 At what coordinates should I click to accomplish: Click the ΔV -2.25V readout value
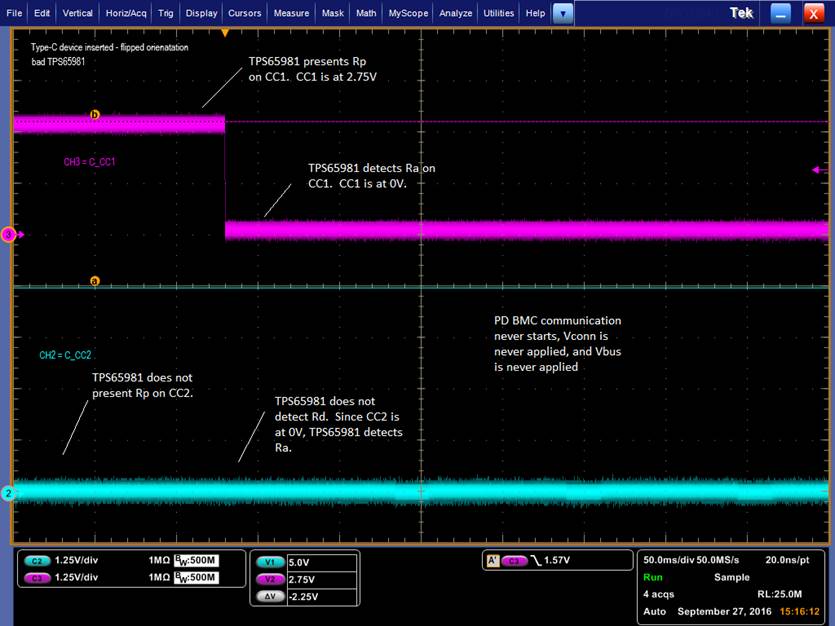click(x=322, y=597)
